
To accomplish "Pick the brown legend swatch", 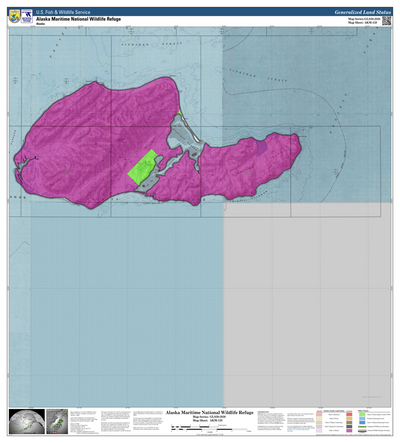I will click(349, 422).
